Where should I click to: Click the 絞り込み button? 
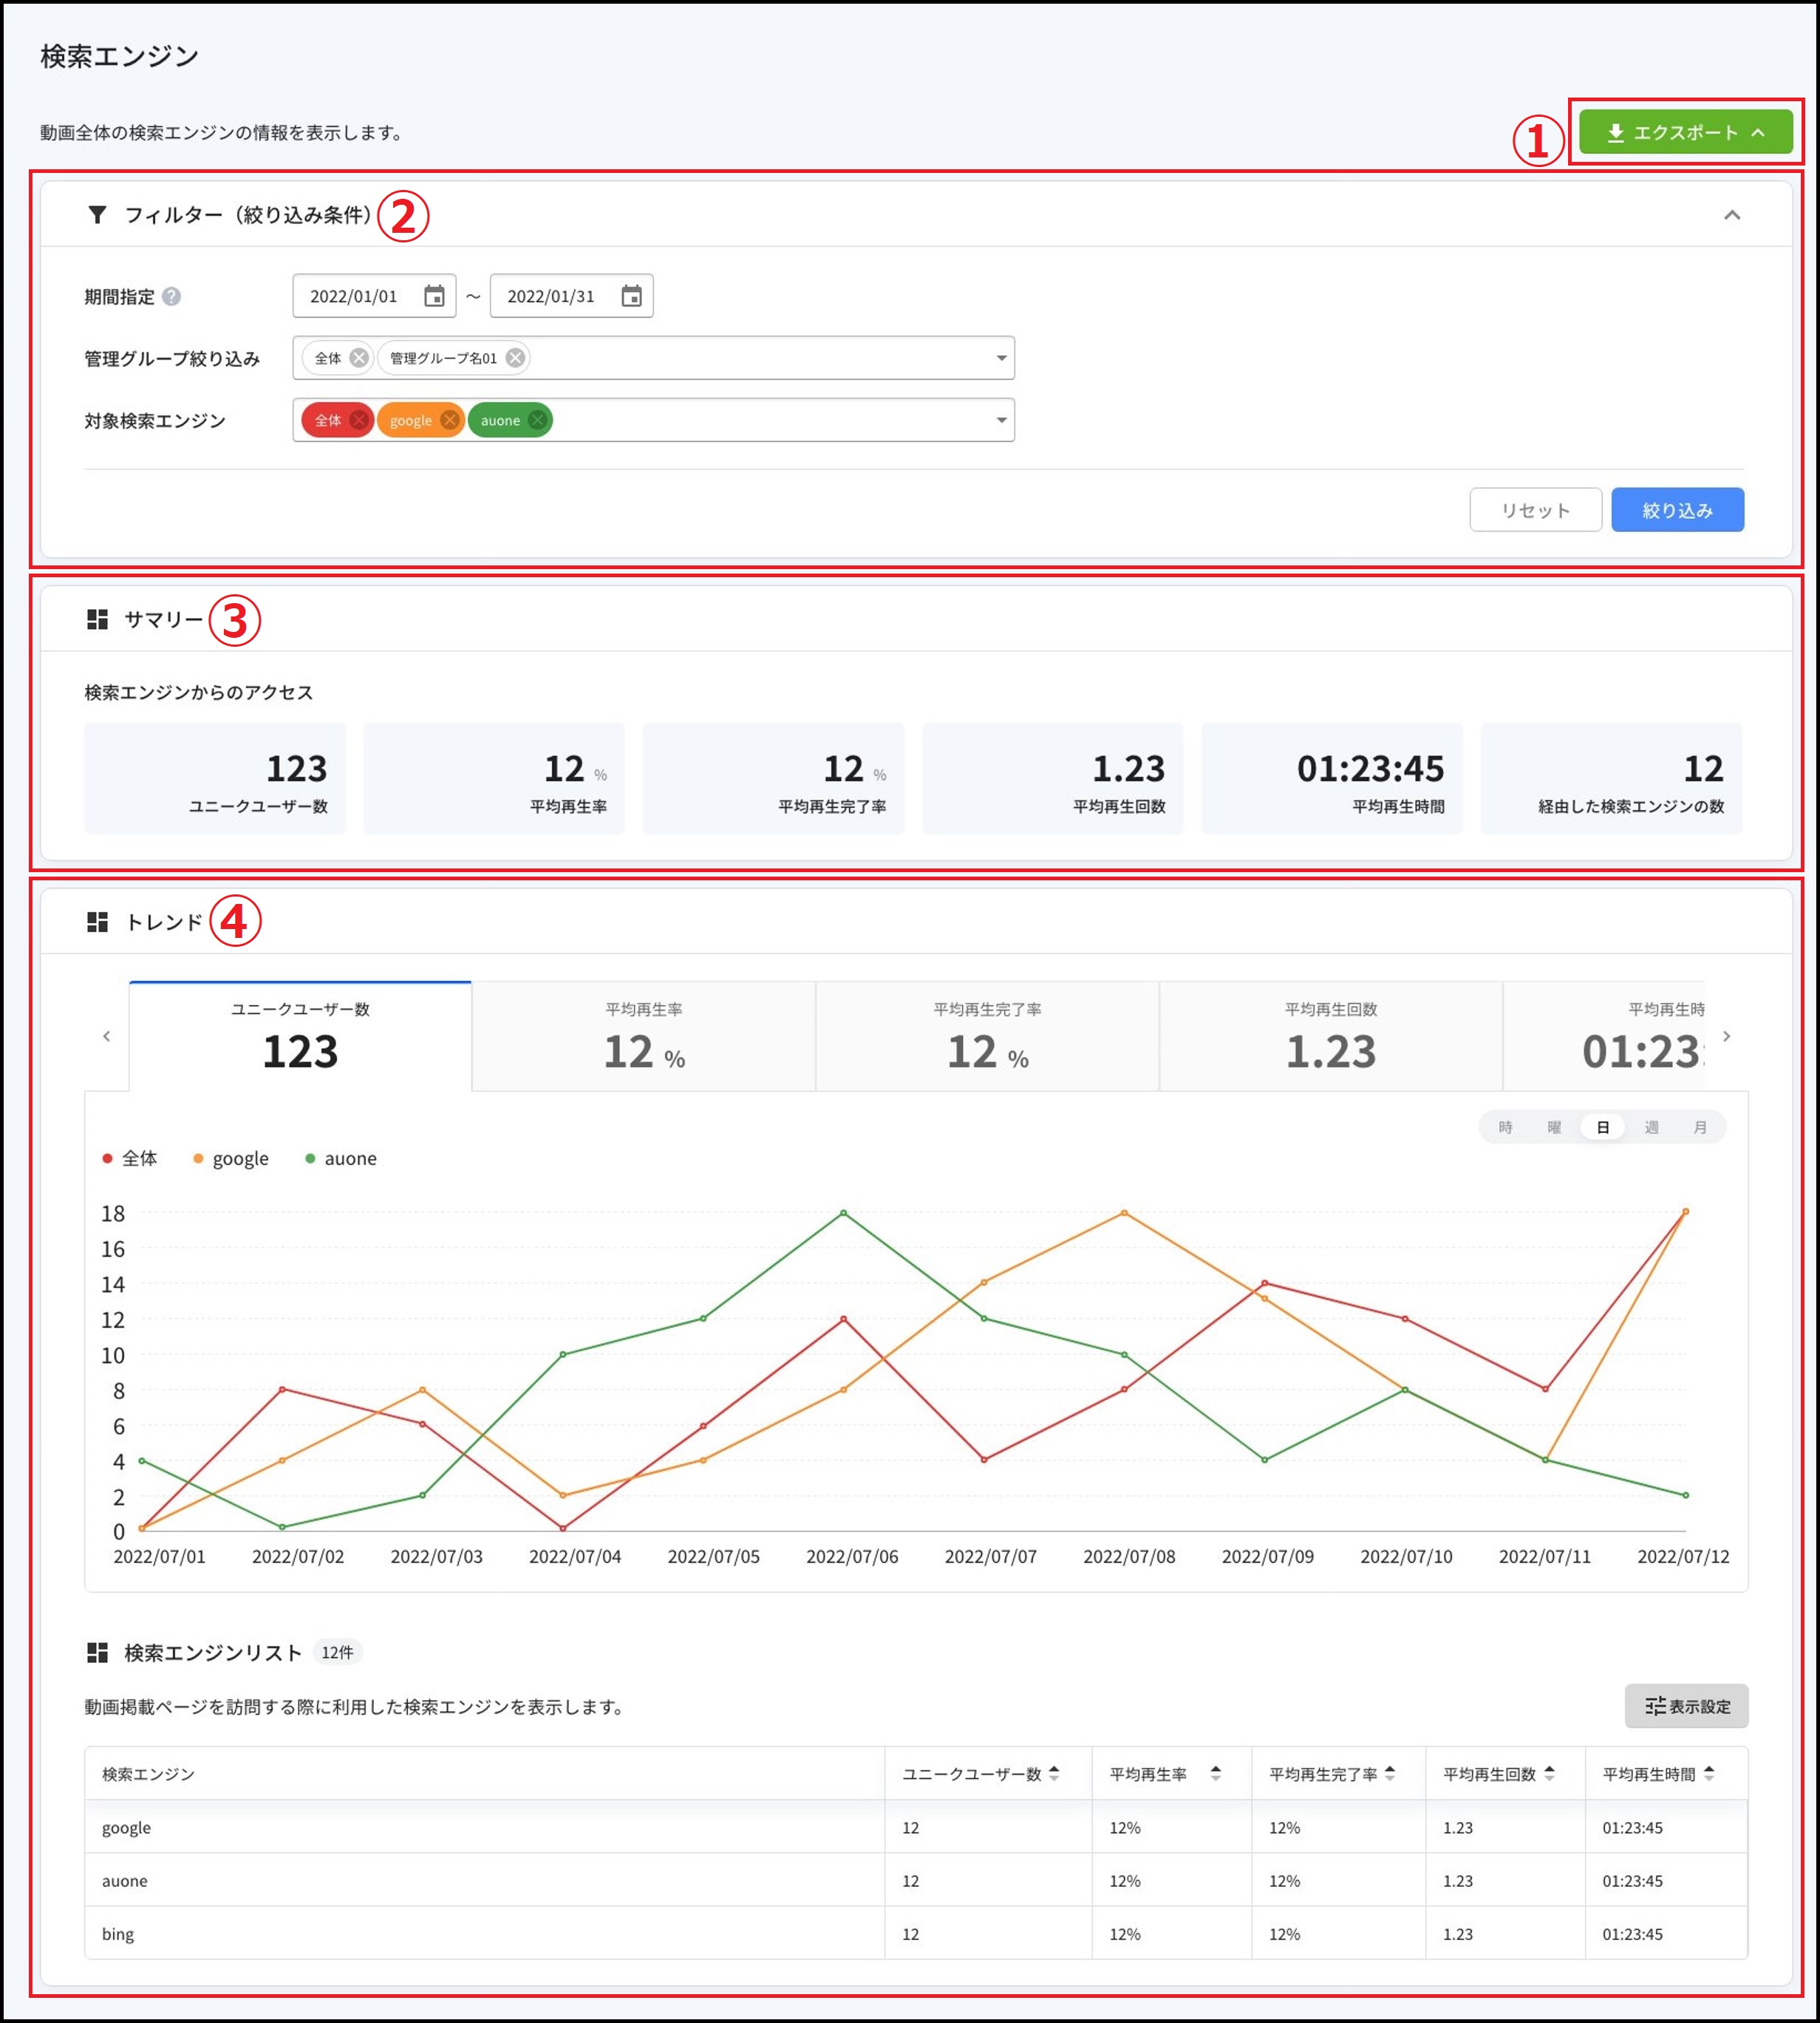pyautogui.click(x=1677, y=510)
